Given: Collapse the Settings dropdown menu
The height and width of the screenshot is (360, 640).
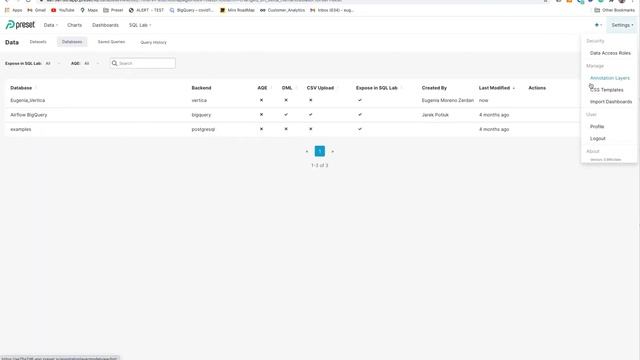Looking at the screenshot, I should click(x=622, y=25).
